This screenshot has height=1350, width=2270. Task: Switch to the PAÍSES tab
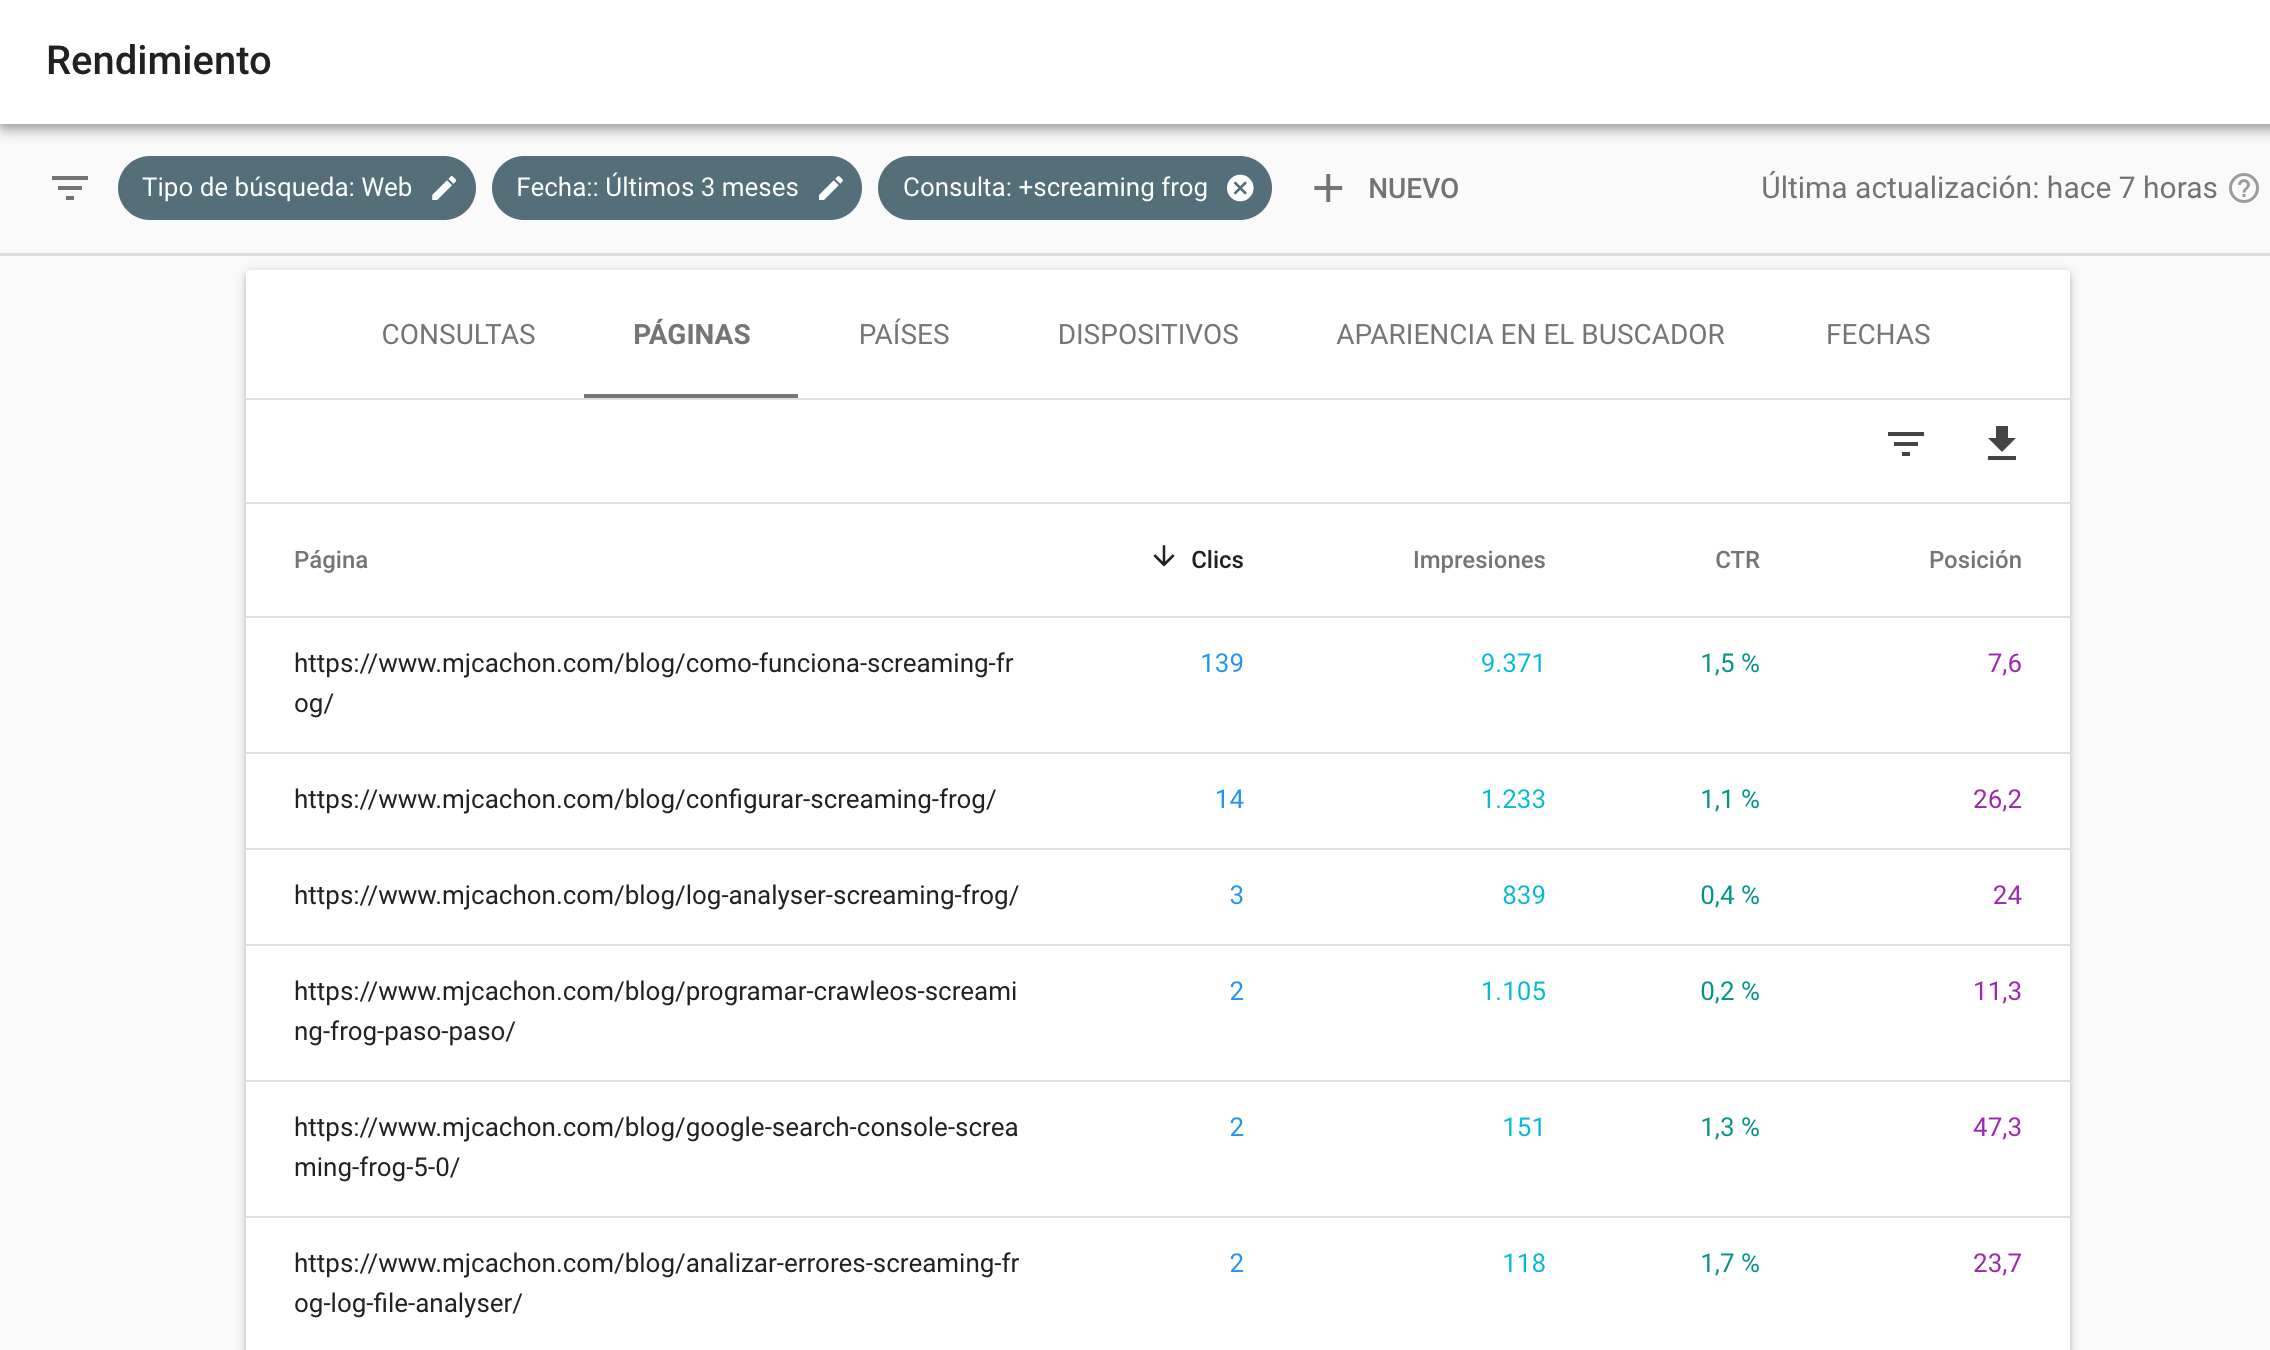click(904, 334)
